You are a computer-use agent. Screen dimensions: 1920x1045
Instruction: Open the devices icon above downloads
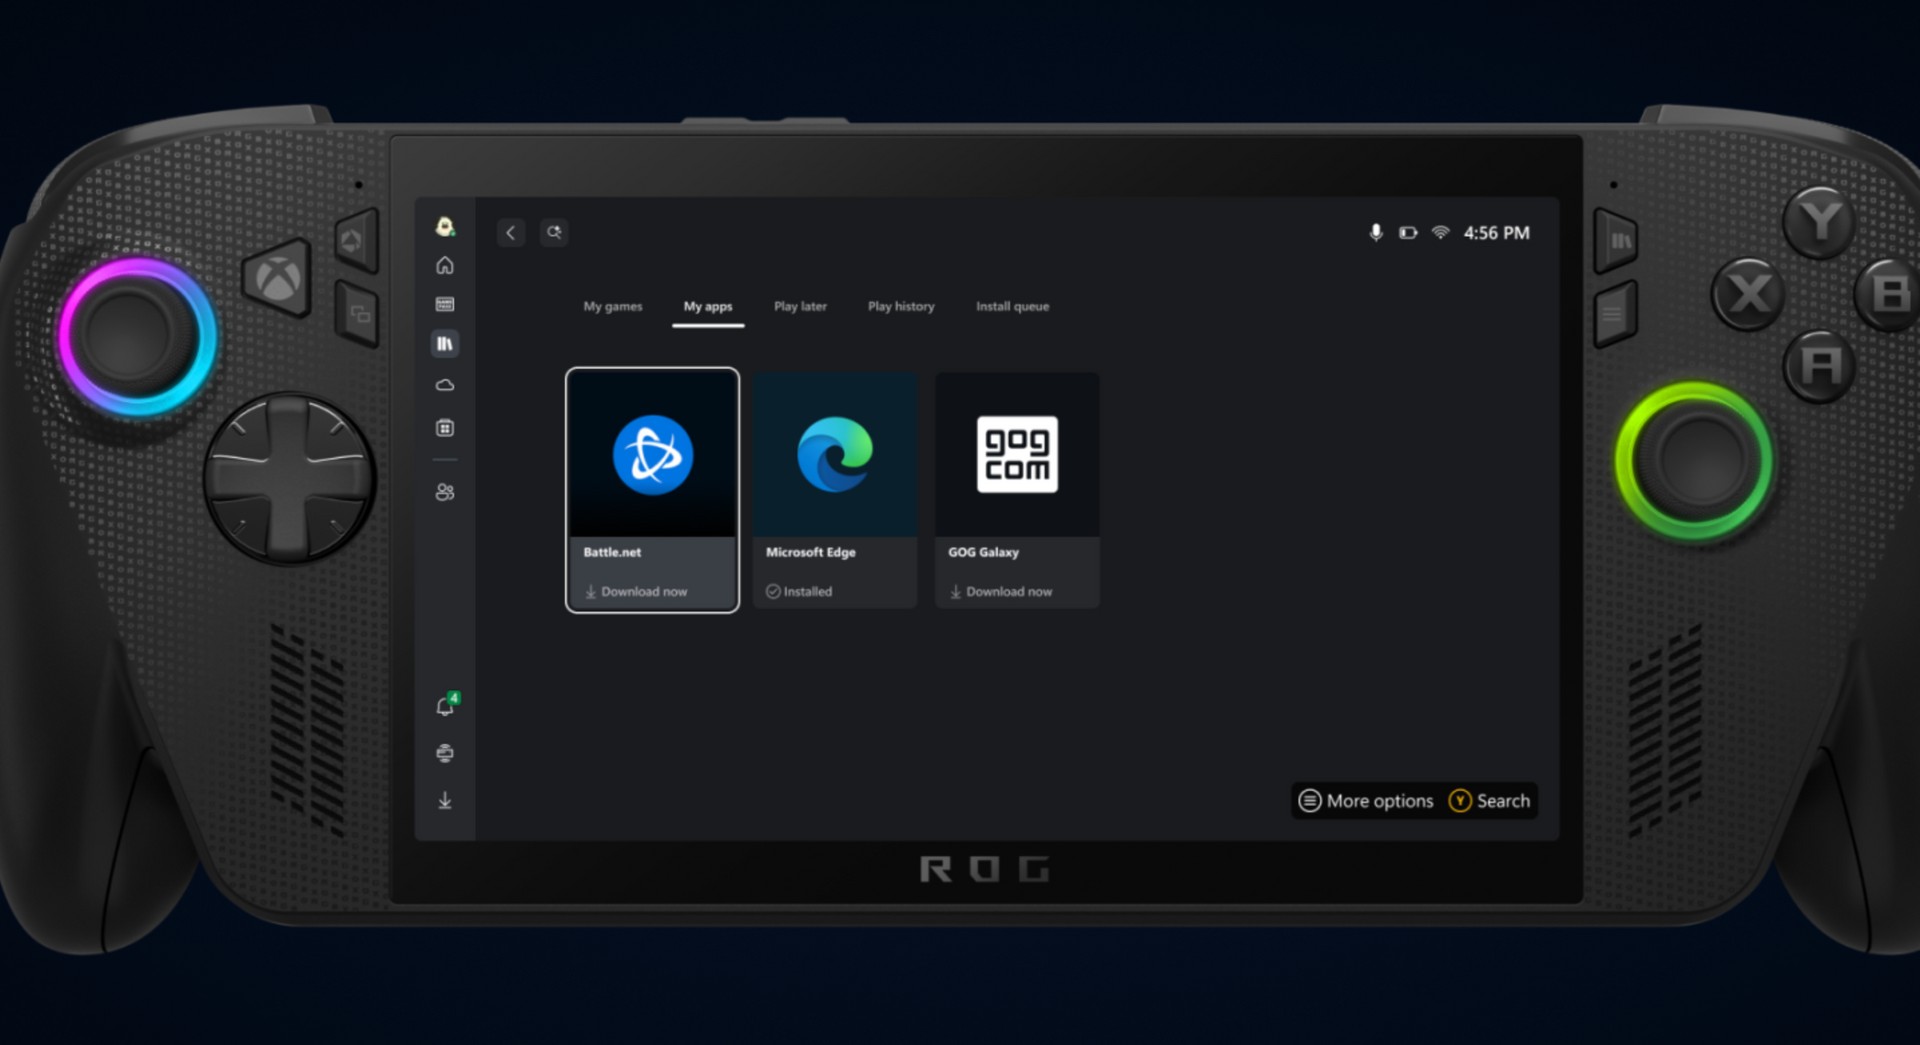(x=445, y=753)
